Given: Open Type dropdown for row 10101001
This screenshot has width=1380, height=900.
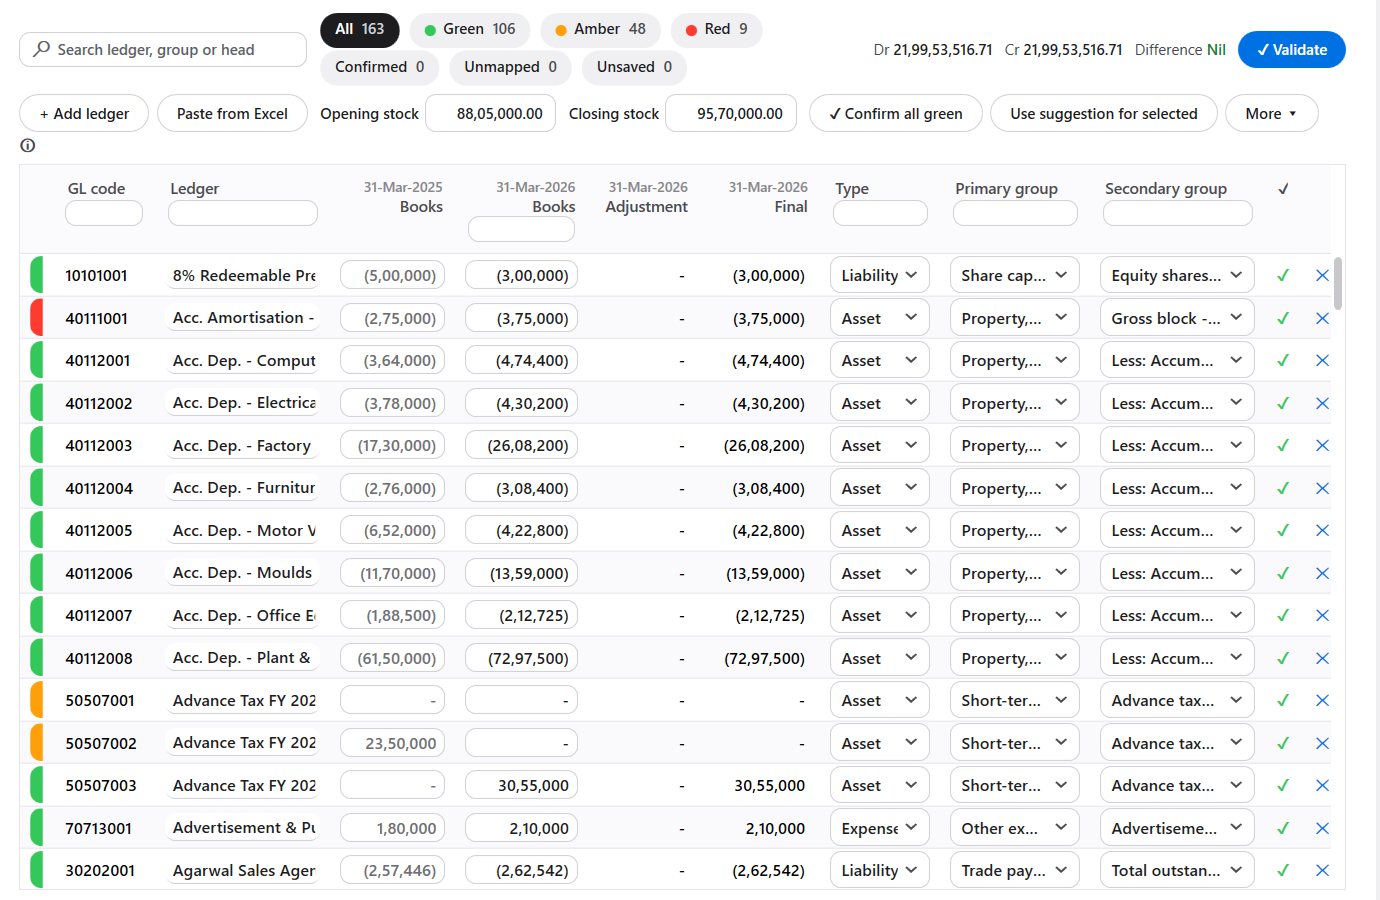Looking at the screenshot, I should 880,275.
